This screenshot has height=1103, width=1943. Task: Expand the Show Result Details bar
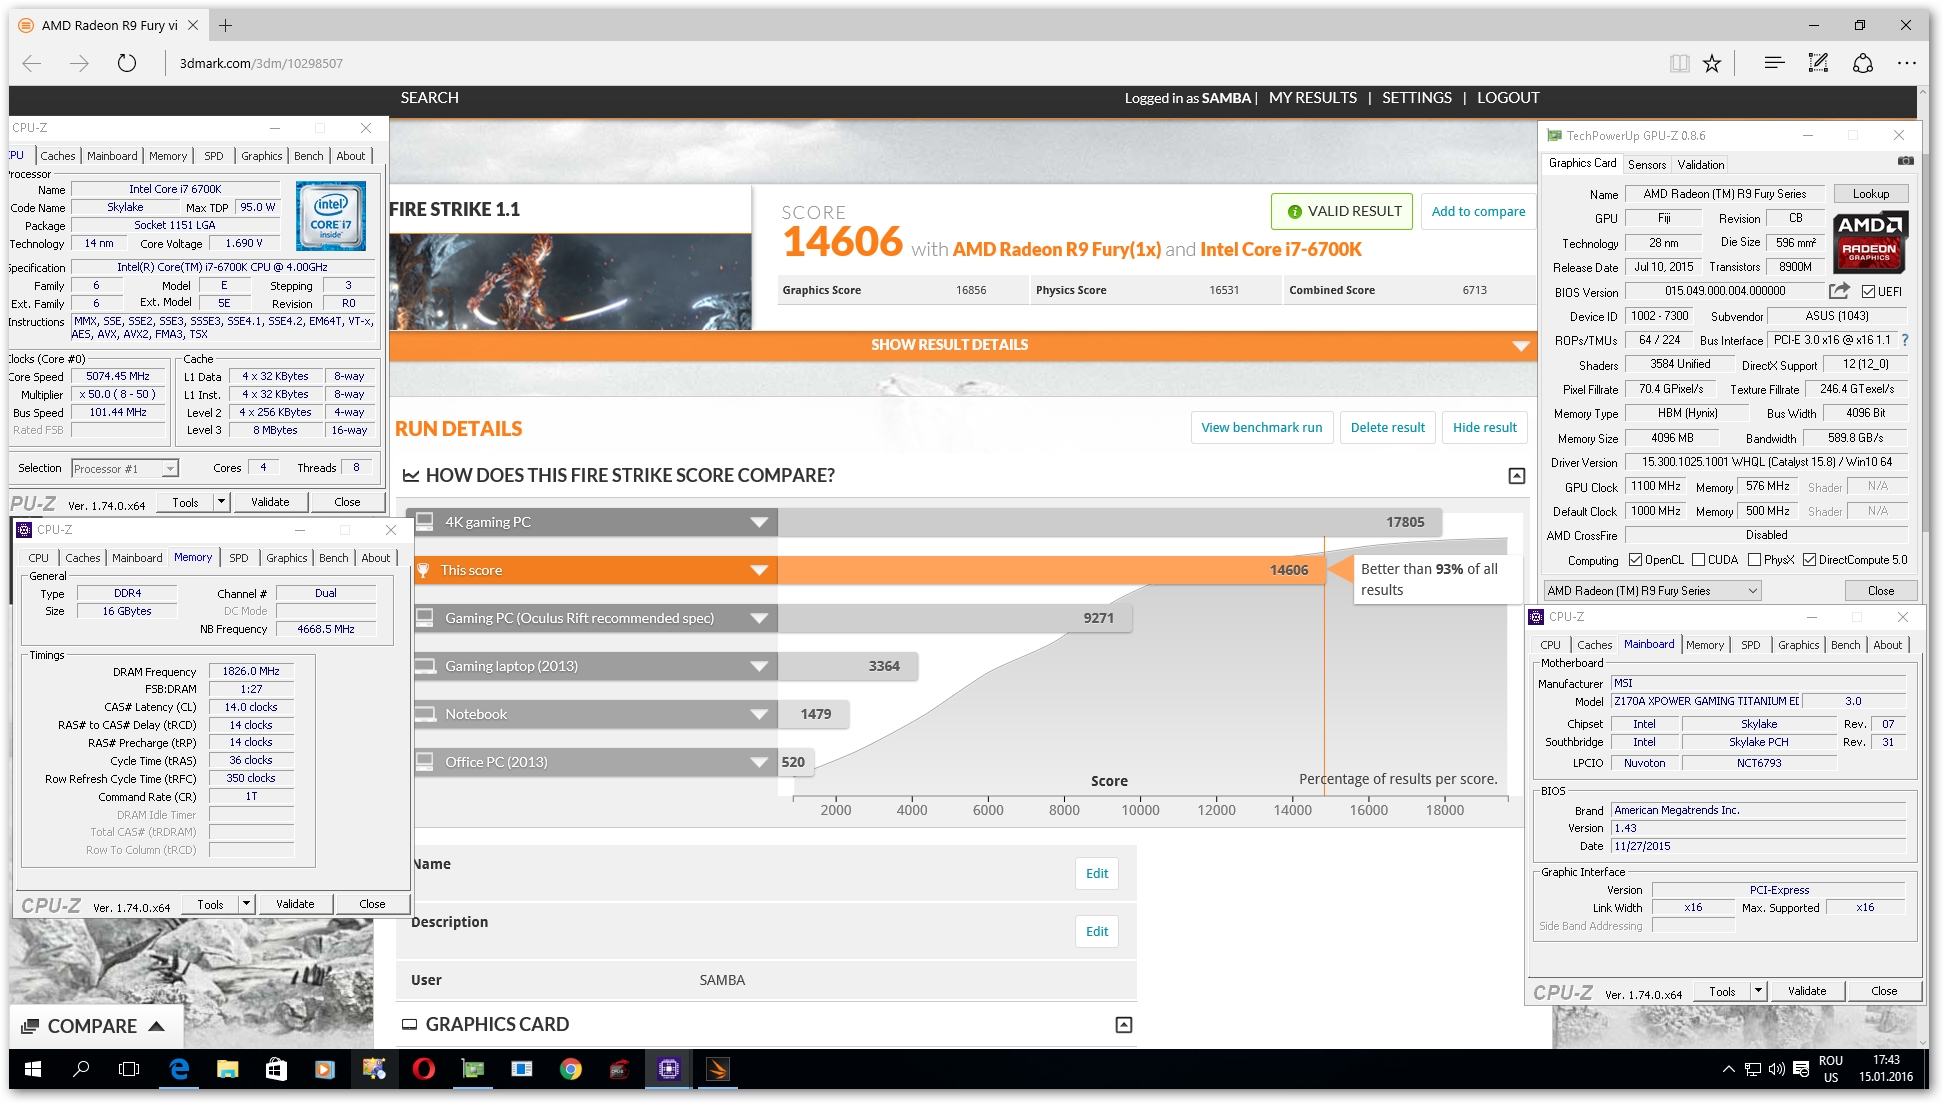(x=962, y=345)
